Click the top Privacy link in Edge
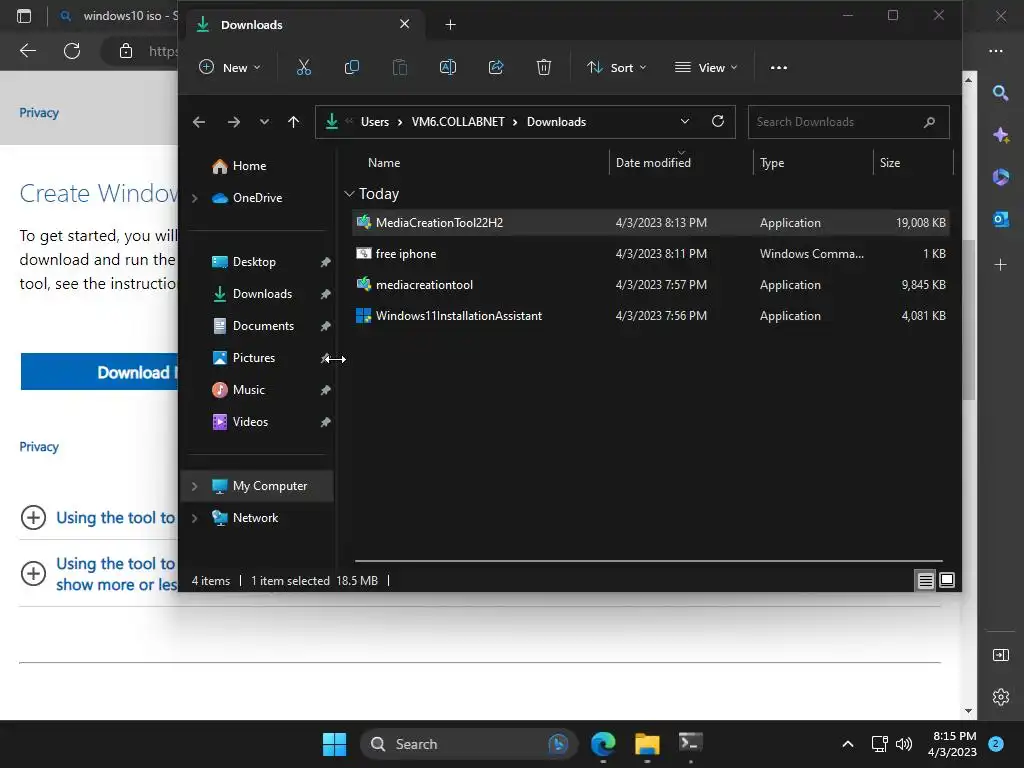This screenshot has width=1024, height=768. click(x=39, y=112)
